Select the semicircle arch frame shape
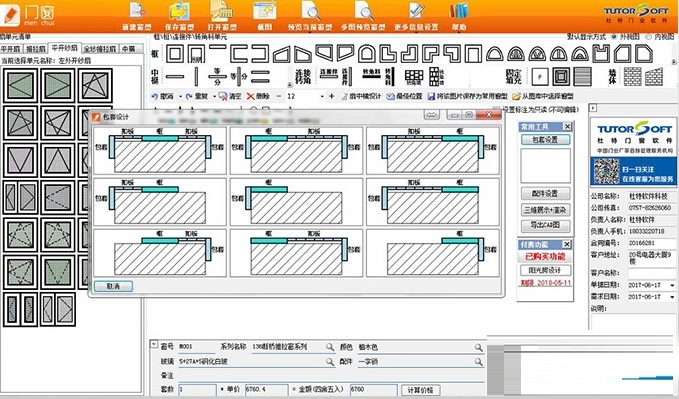This screenshot has width=679, height=399. point(495,54)
